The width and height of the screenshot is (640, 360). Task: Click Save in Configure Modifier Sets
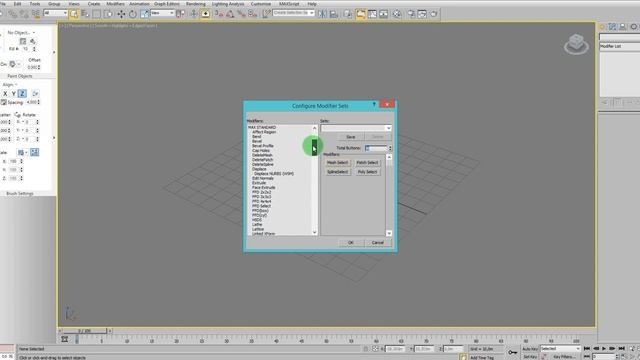[x=351, y=137]
